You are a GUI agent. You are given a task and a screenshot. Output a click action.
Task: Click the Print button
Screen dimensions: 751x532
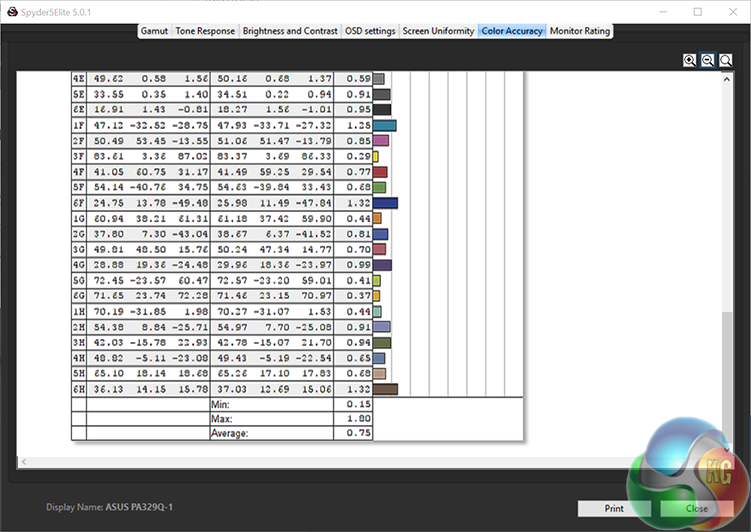pos(614,509)
